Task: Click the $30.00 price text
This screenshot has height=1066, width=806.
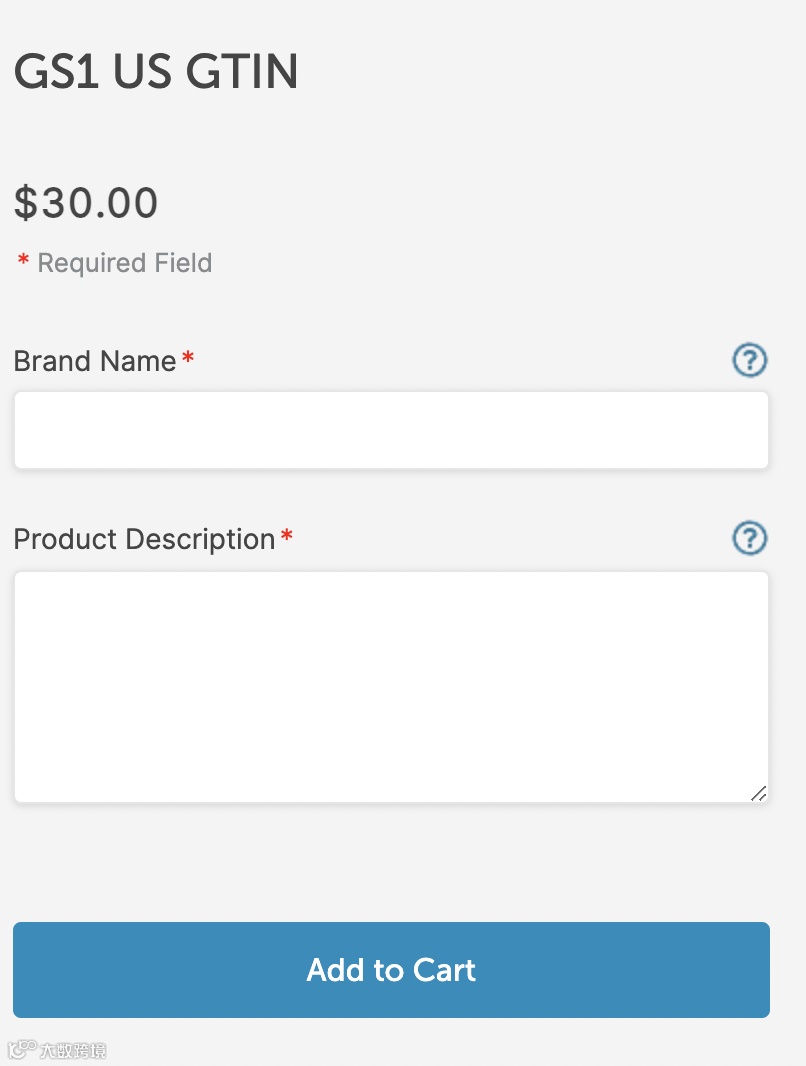Action: click(x=86, y=204)
